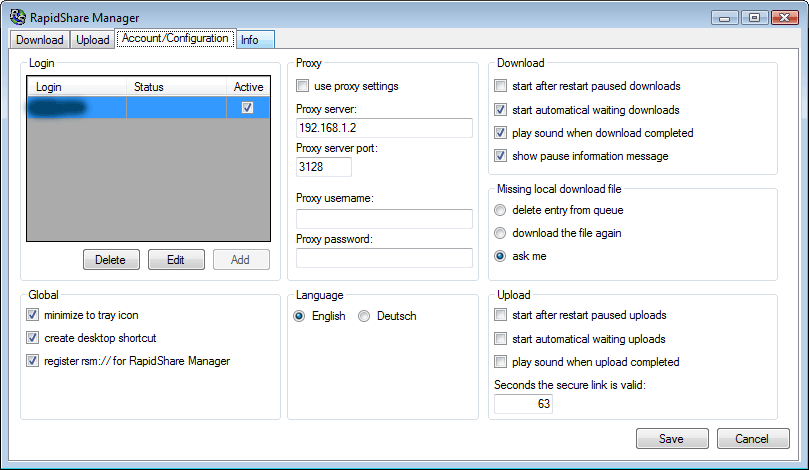Uncheck the Active checkbox for the login
Viewport: 809px width, 470px height.
[248, 107]
